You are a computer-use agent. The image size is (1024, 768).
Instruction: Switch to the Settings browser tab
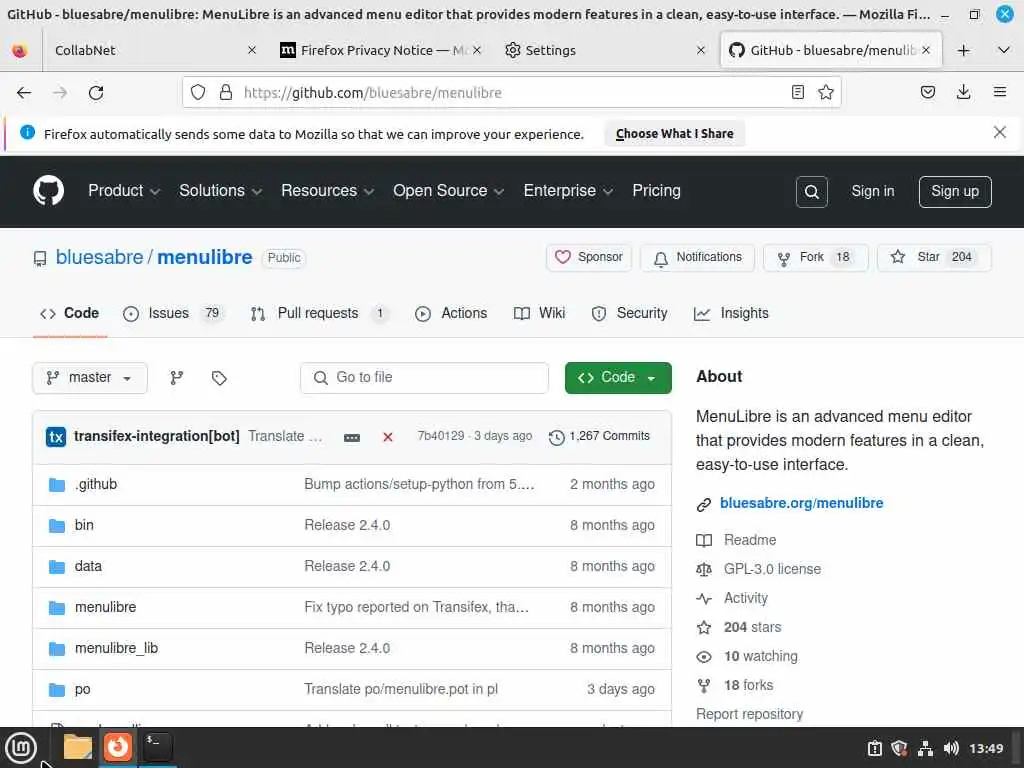coord(605,50)
